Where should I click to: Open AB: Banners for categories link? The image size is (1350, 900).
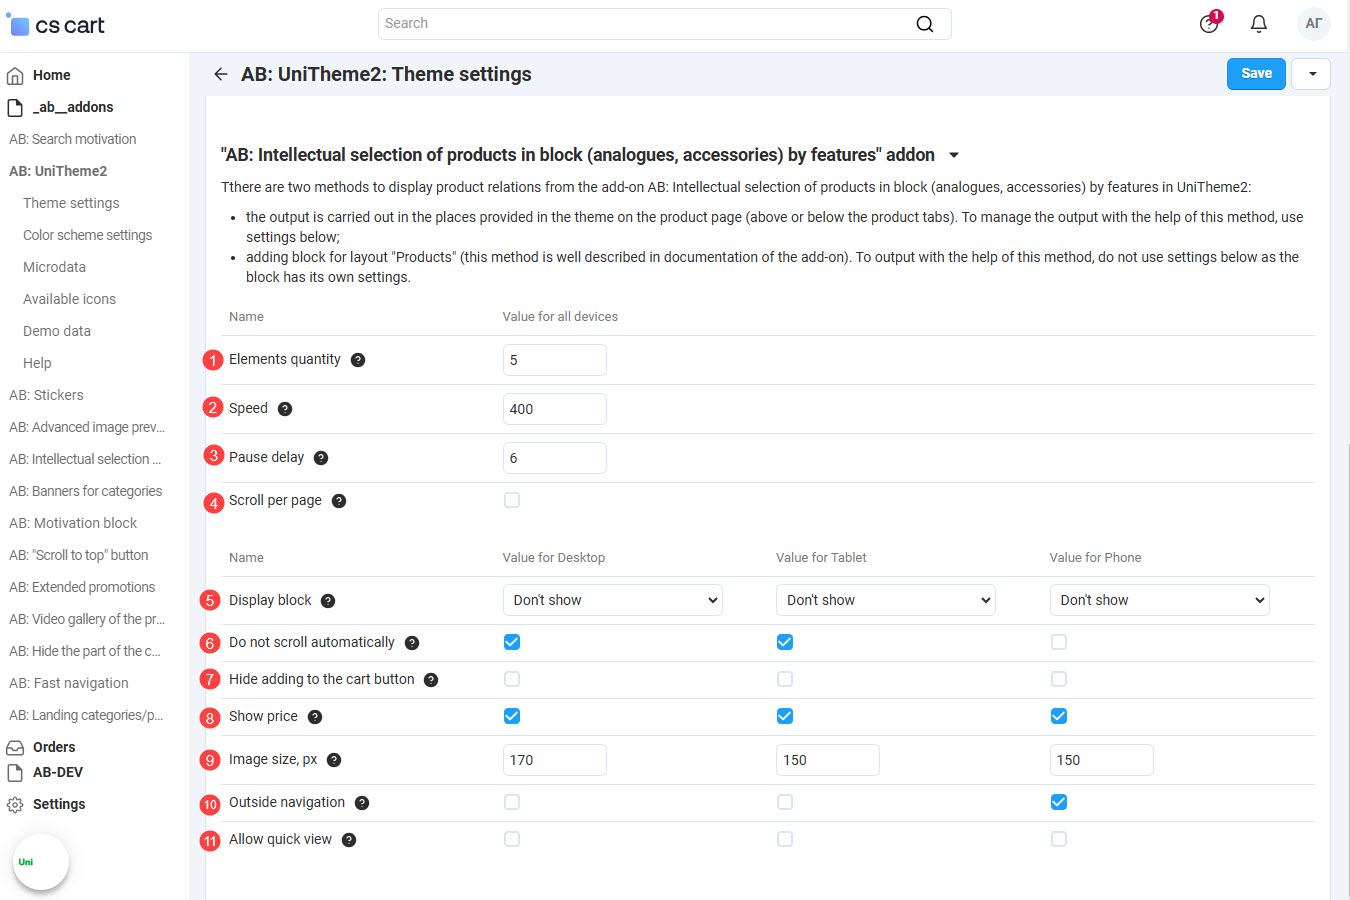85,491
